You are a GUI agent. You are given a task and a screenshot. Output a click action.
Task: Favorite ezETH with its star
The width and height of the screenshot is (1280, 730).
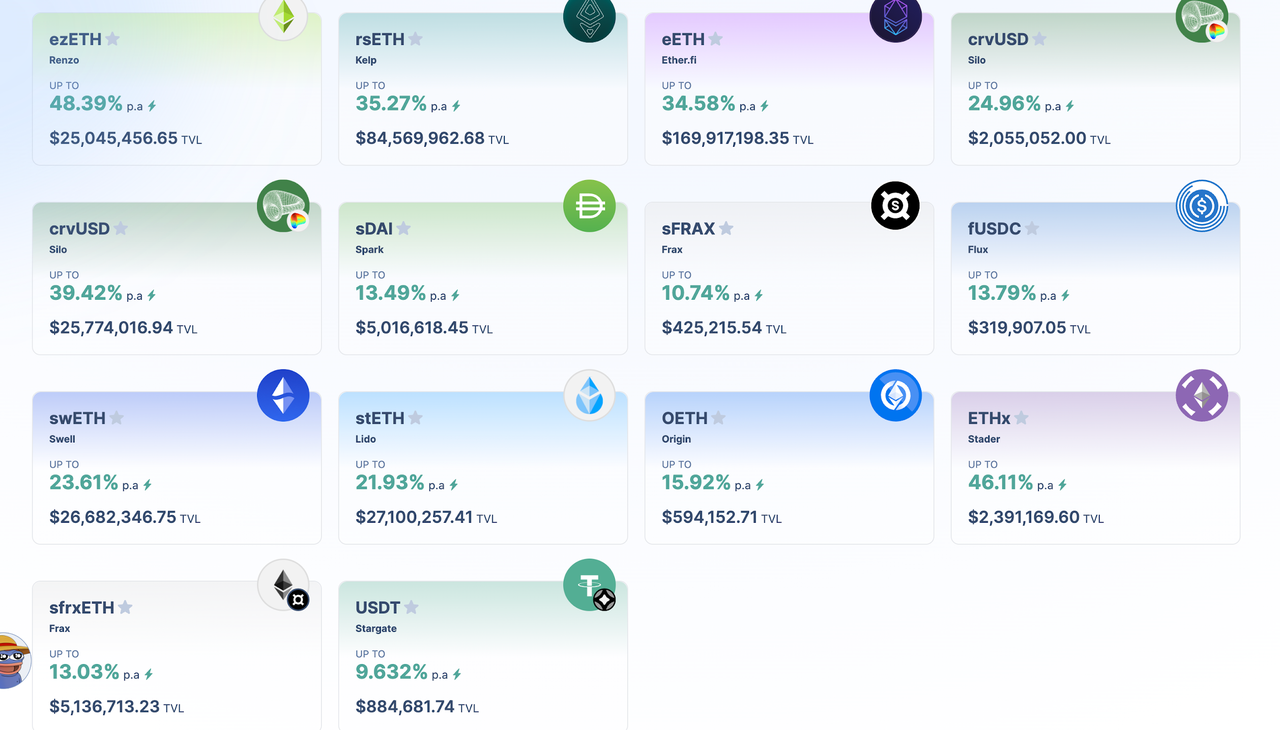coord(113,39)
